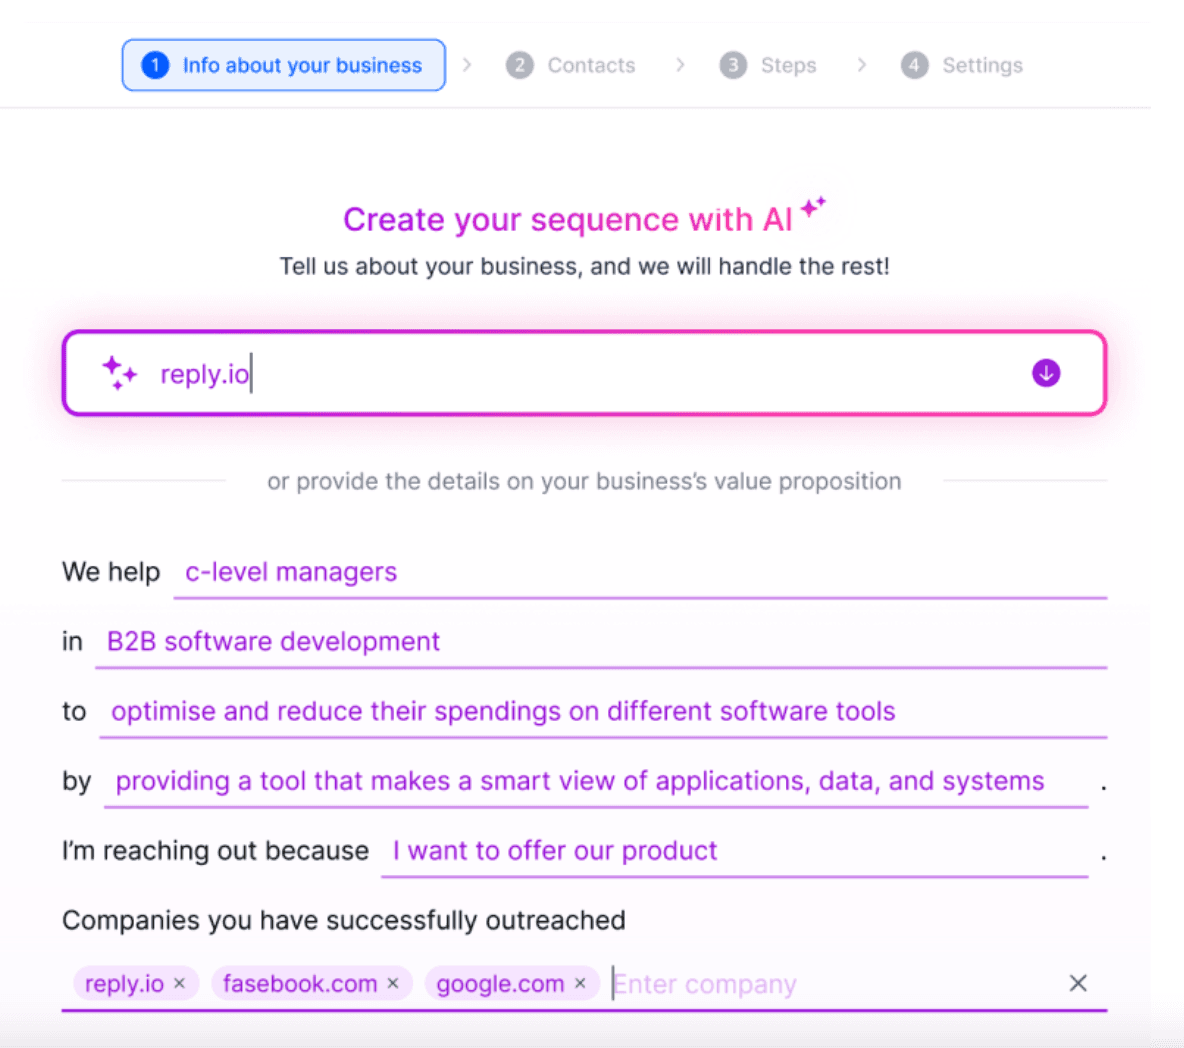Click the reply.io text in the AI prompt
Screen dimensions: 1184x1048
coord(205,373)
